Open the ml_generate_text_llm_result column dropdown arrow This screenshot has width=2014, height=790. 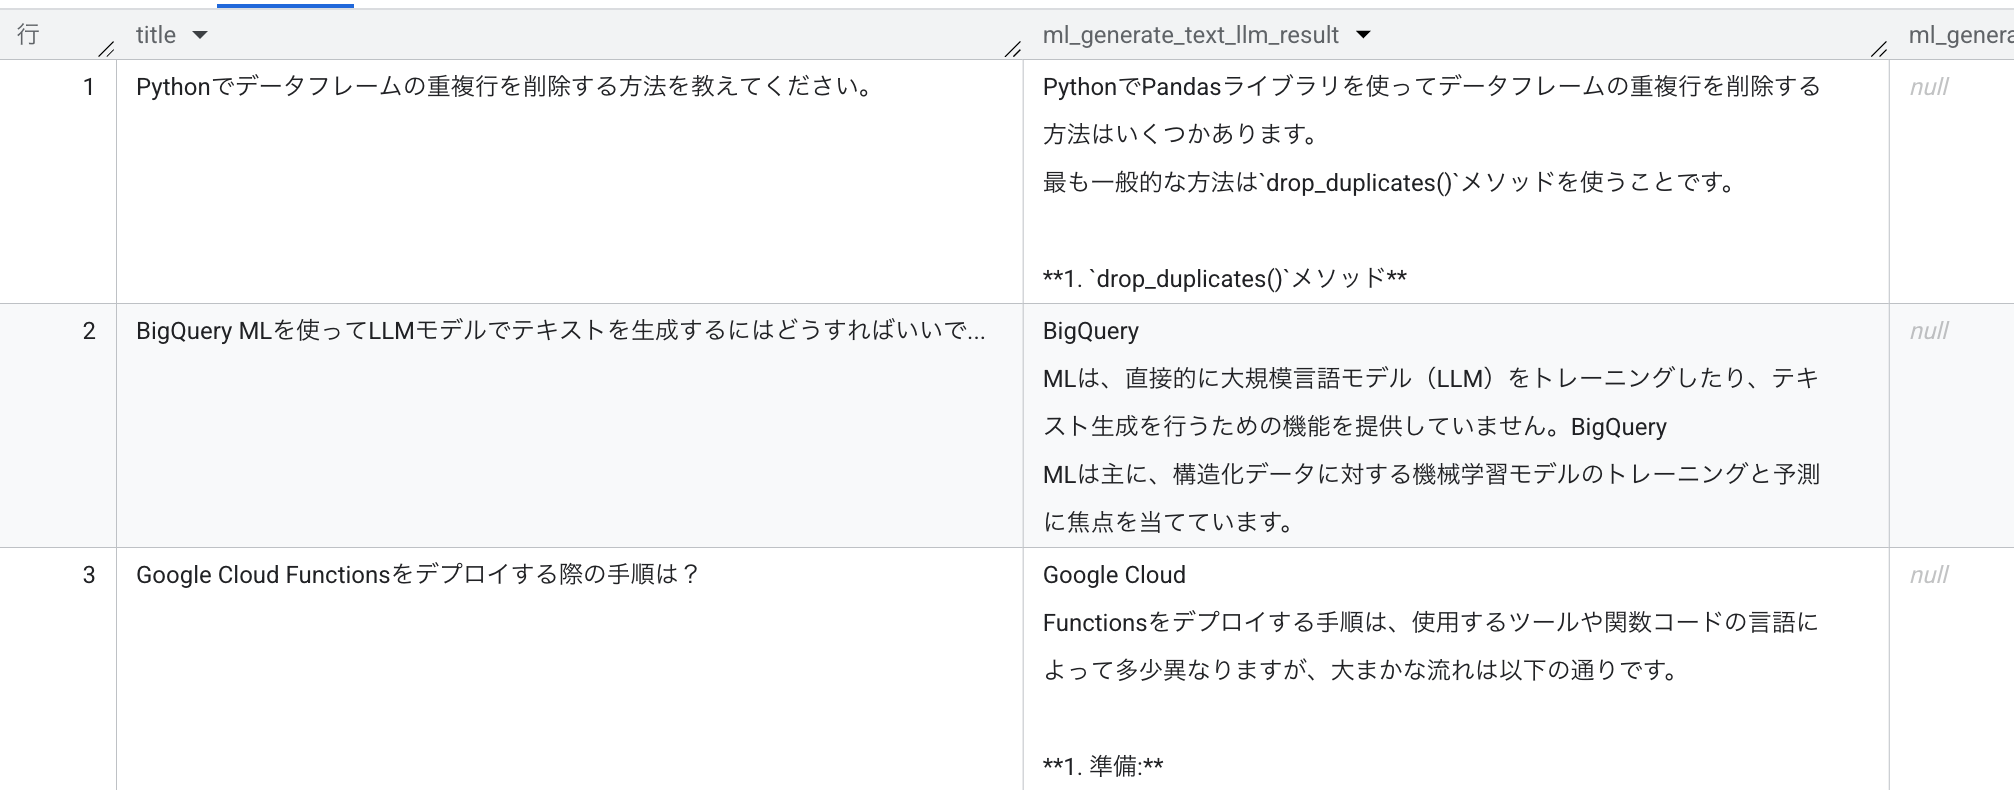coord(1363,35)
